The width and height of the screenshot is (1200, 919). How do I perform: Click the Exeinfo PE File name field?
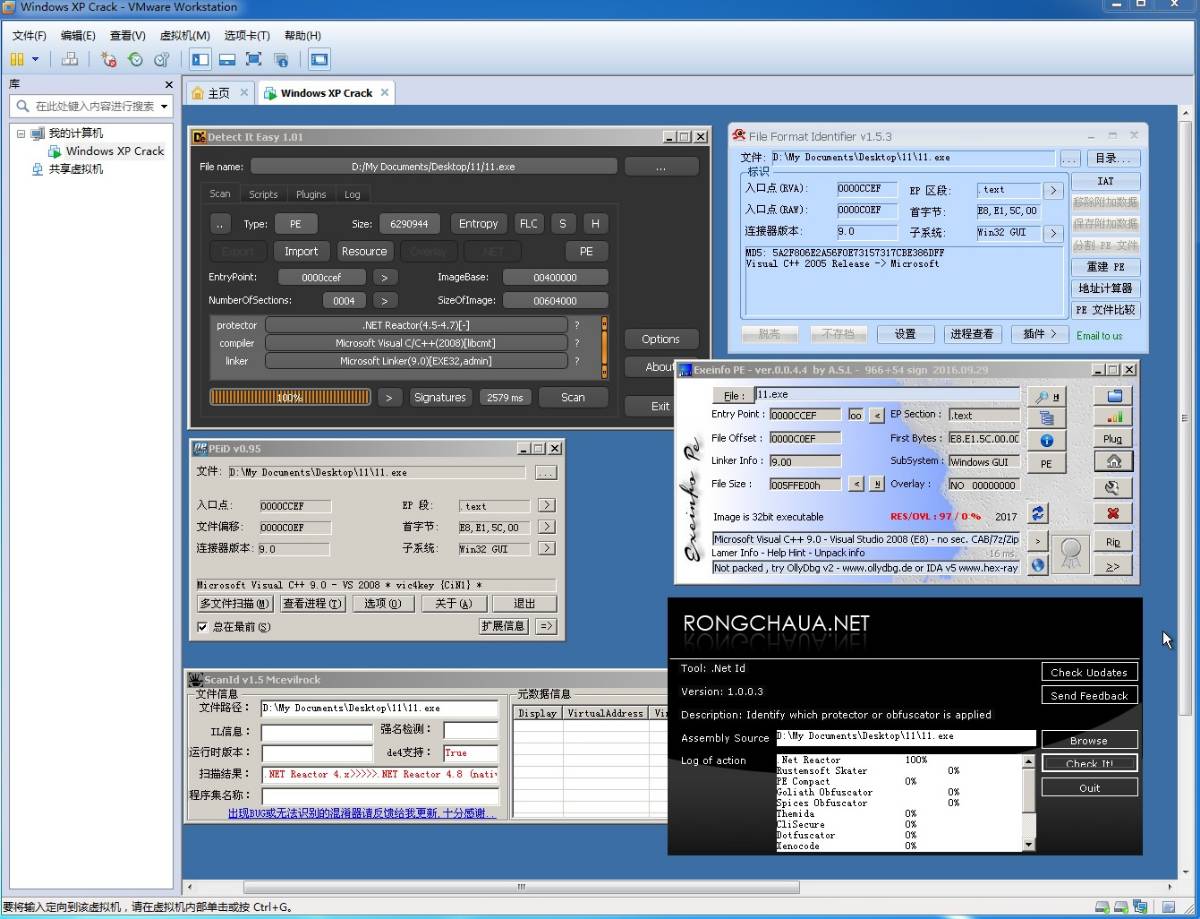[887, 395]
